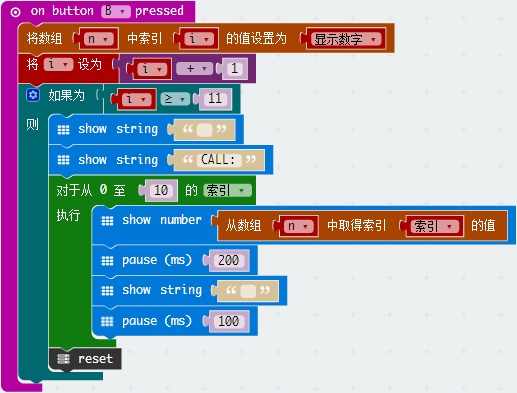Edit the number 1 in the addition block
Viewport: 517px width, 393px height.
click(x=234, y=69)
